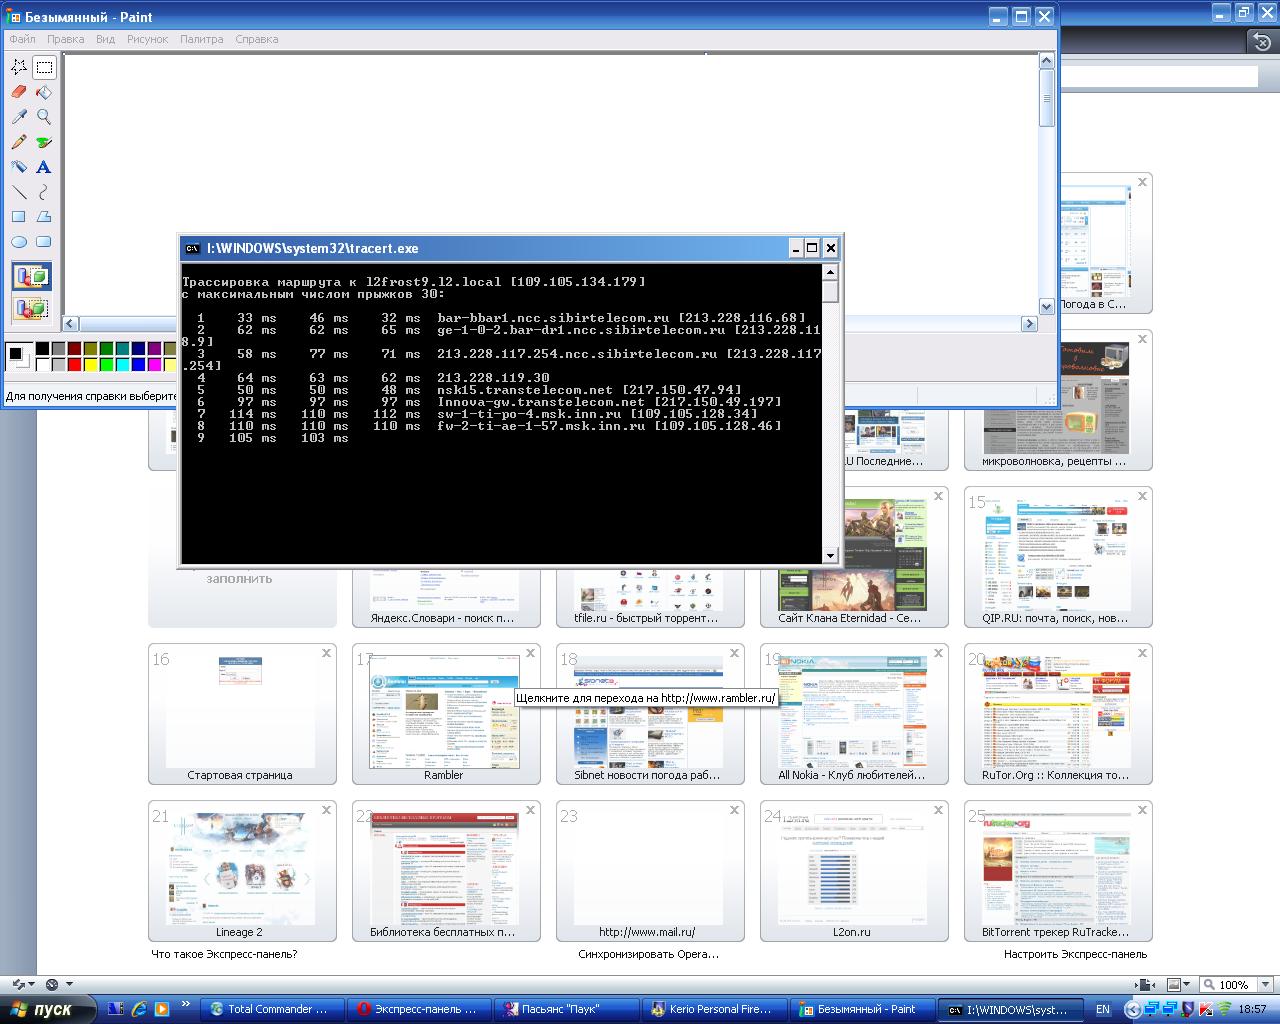Open the Вид menu in Paint
This screenshot has width=1280, height=1024.
pyautogui.click(x=106, y=39)
